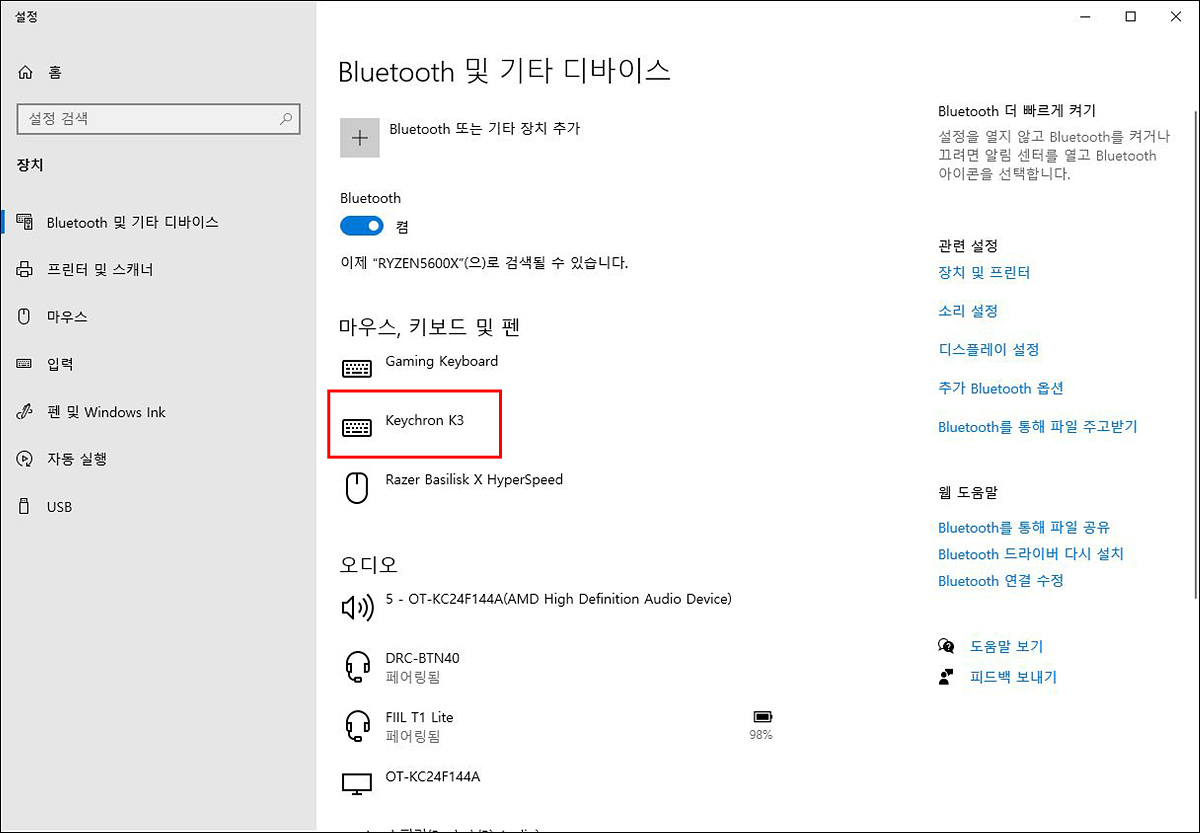Click the monitor icon for OT-KC24F144A
Image resolution: width=1200 pixels, height=833 pixels.
[x=357, y=784]
